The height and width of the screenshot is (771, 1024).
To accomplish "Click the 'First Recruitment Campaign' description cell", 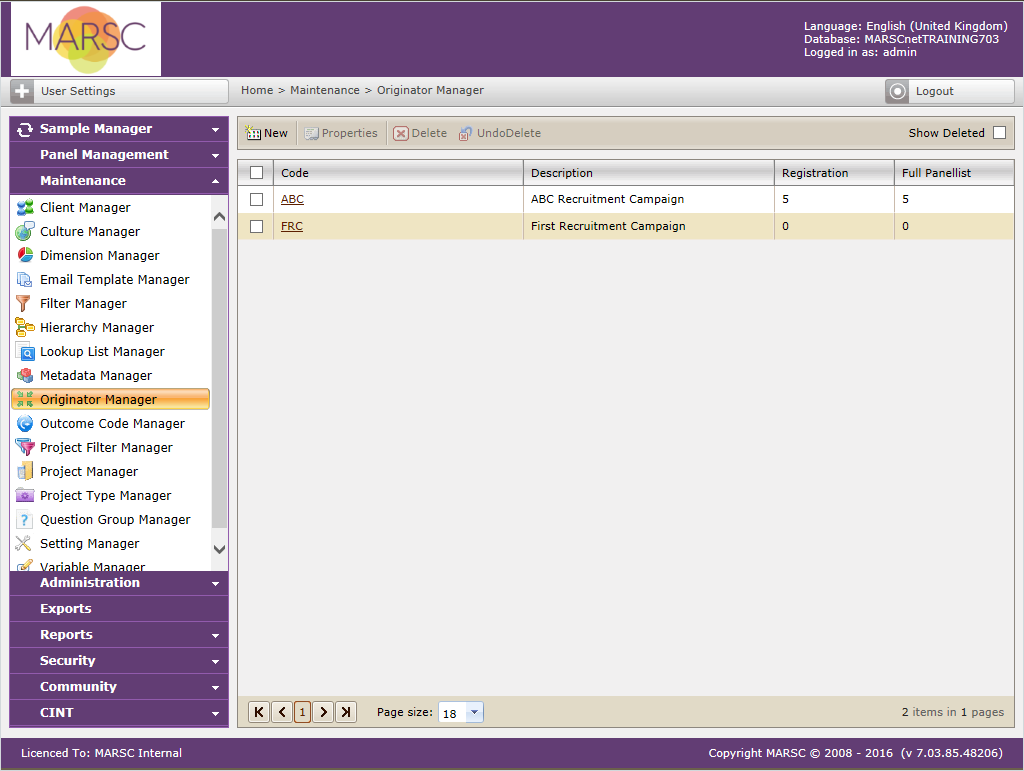I will pos(648,226).
